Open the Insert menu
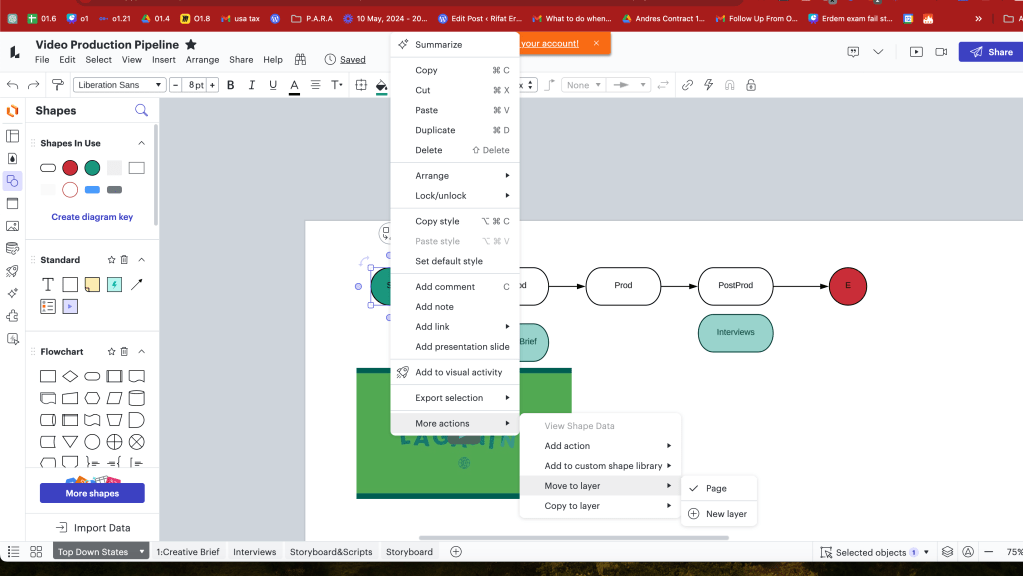1023x576 pixels. coord(164,59)
